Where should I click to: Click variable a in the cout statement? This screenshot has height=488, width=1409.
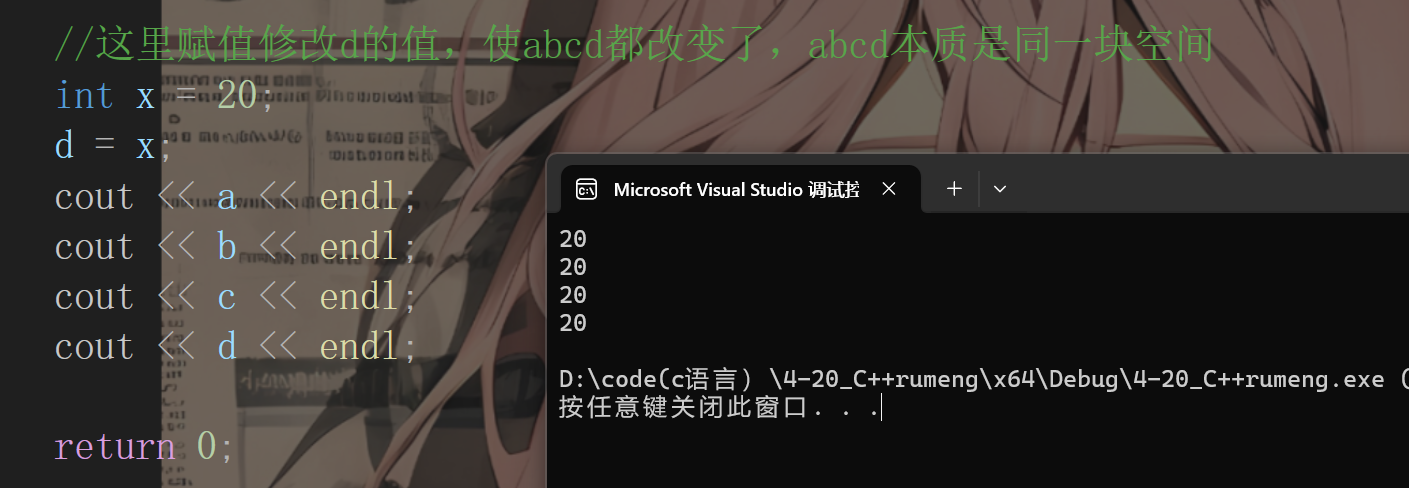(x=227, y=197)
